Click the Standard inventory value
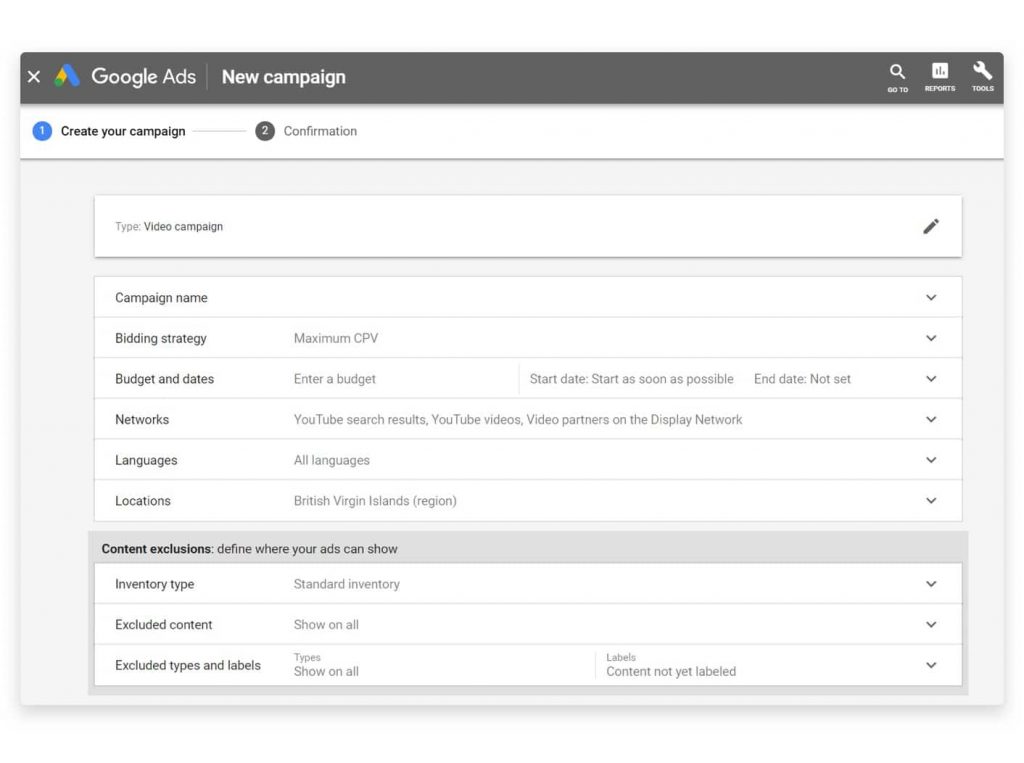 pyautogui.click(x=347, y=584)
